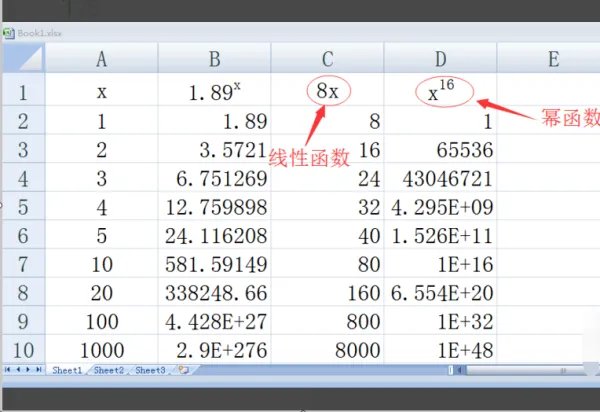Click cell B5 showing 12.759898

[214, 206]
